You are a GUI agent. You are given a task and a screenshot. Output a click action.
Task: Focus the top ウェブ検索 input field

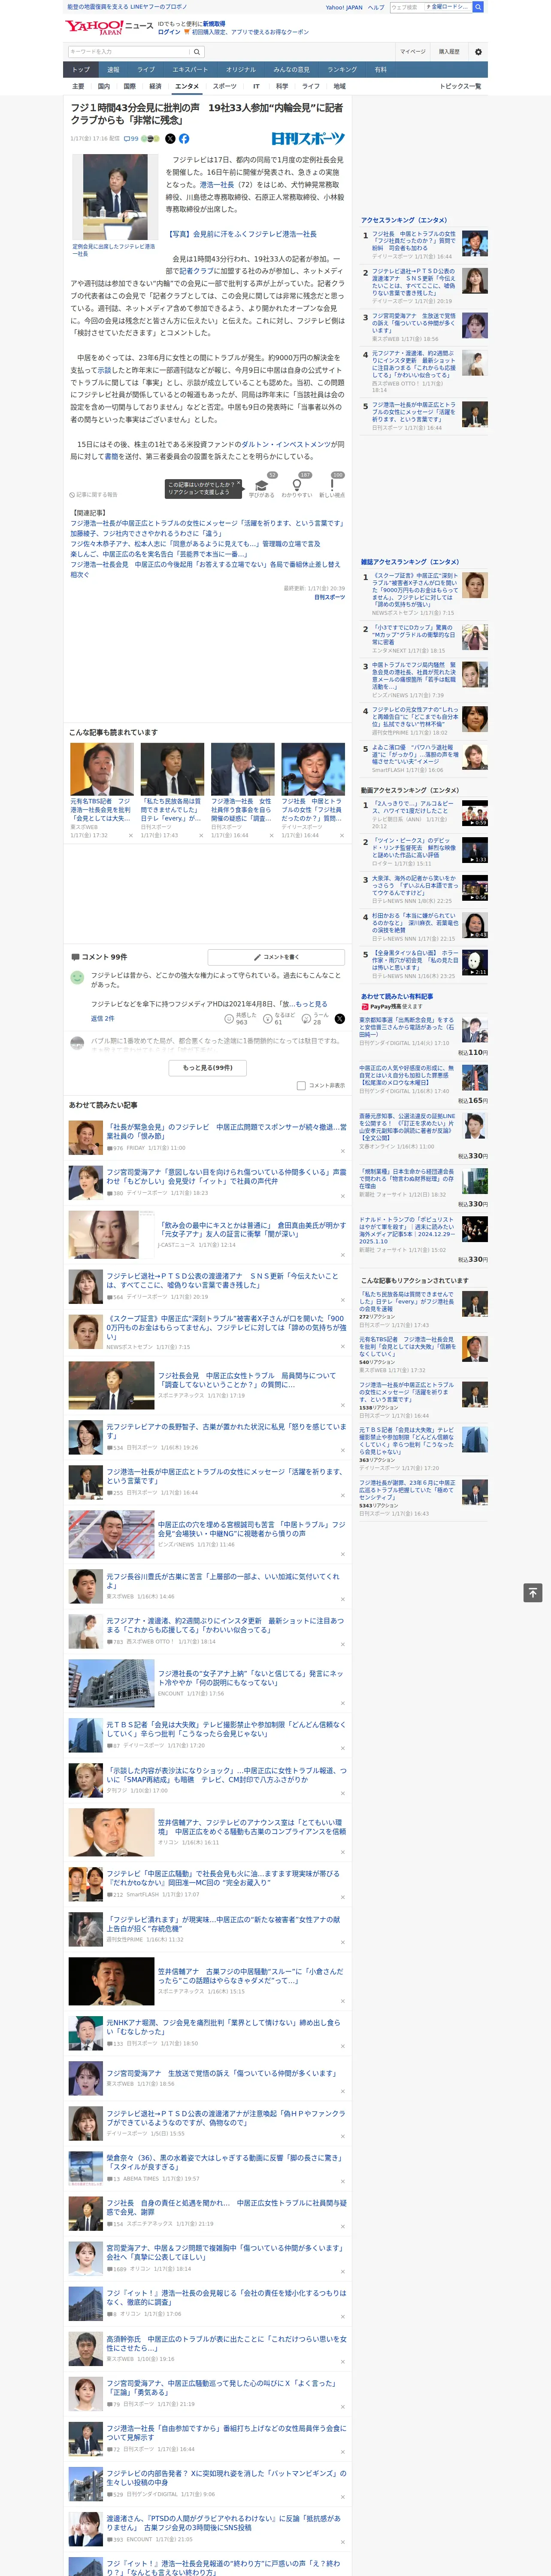click(x=407, y=7)
